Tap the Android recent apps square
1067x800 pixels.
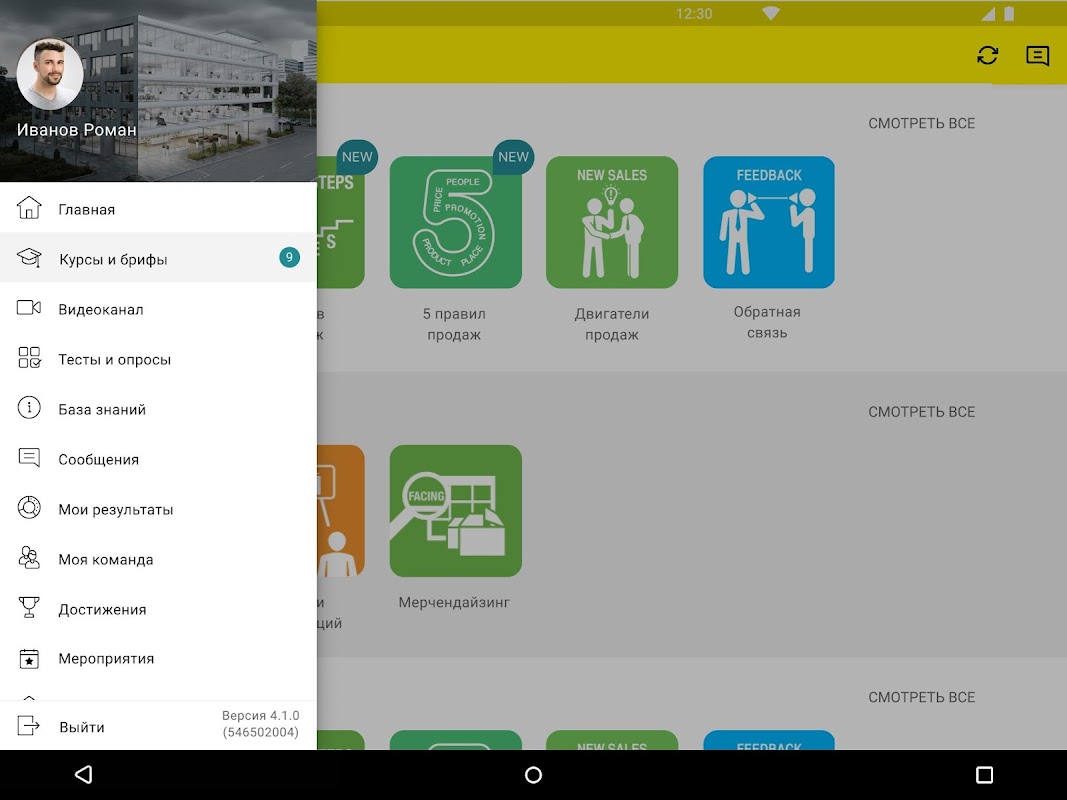pyautogui.click(x=984, y=775)
